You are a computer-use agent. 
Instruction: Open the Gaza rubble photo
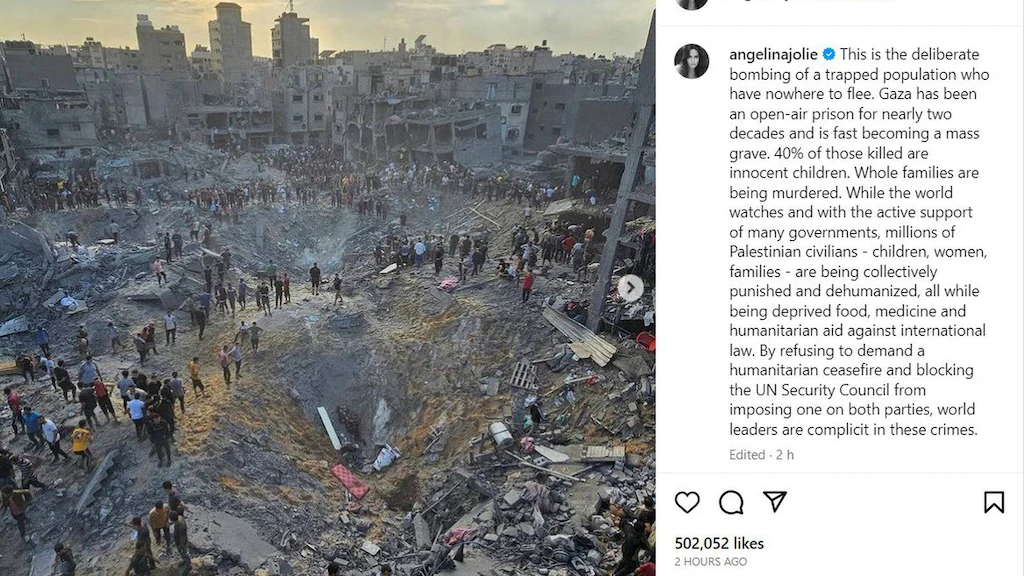(327, 288)
